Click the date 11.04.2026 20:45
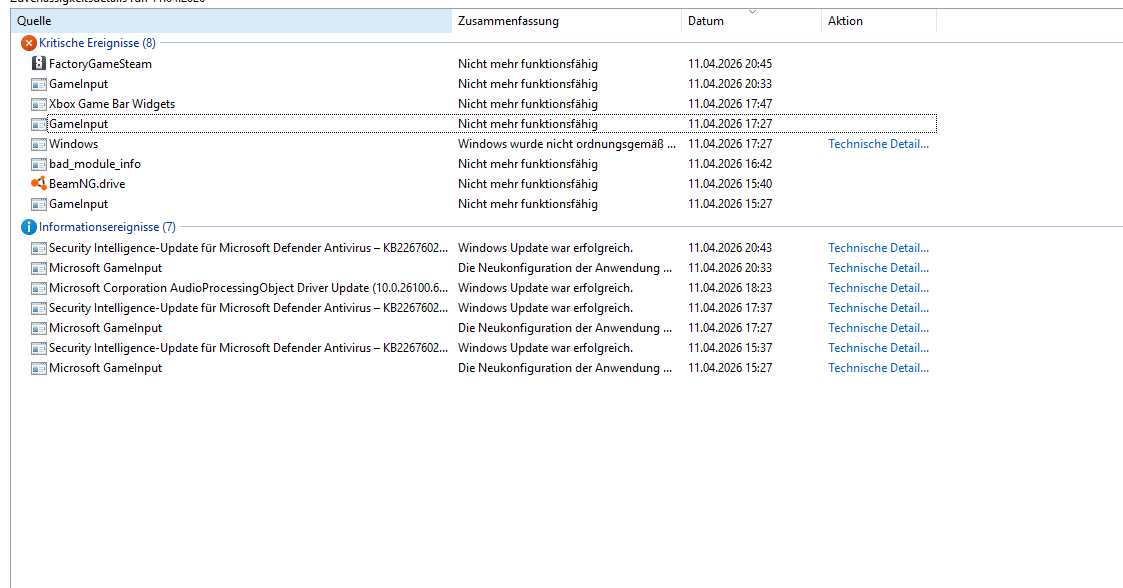The image size is (1123, 588). [x=730, y=64]
